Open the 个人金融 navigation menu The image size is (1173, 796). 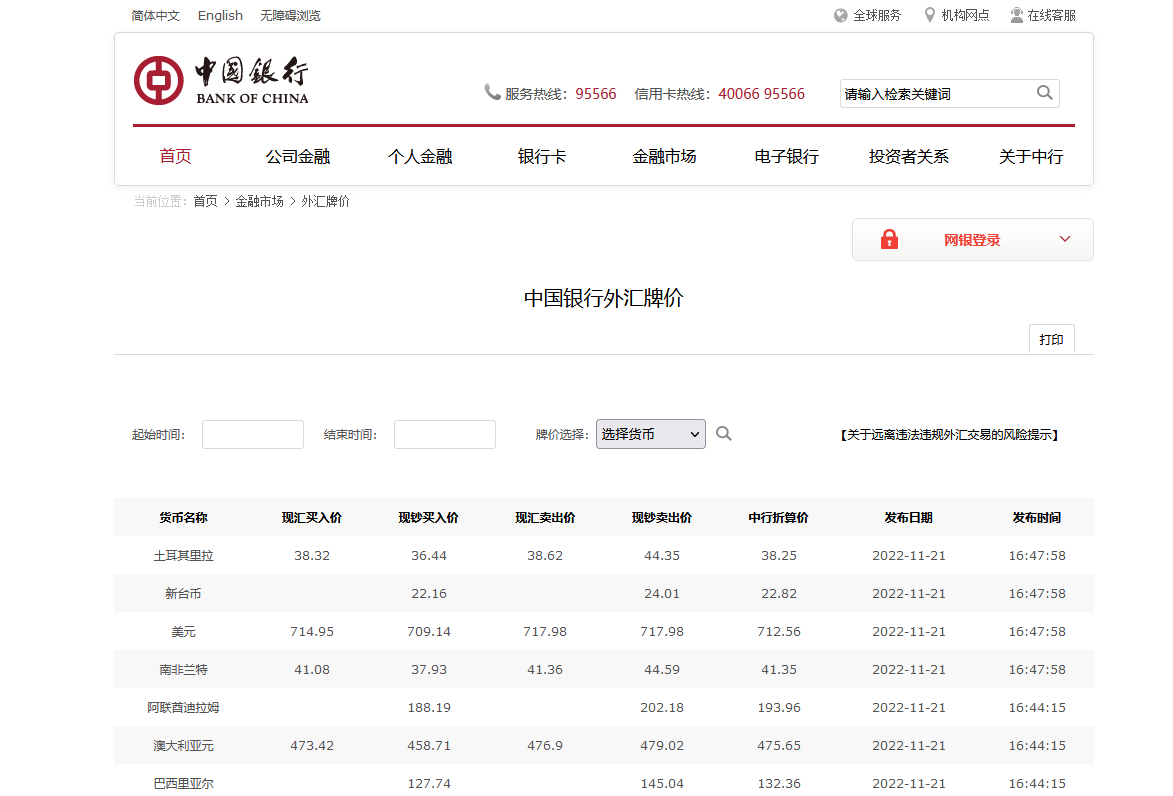[x=420, y=156]
